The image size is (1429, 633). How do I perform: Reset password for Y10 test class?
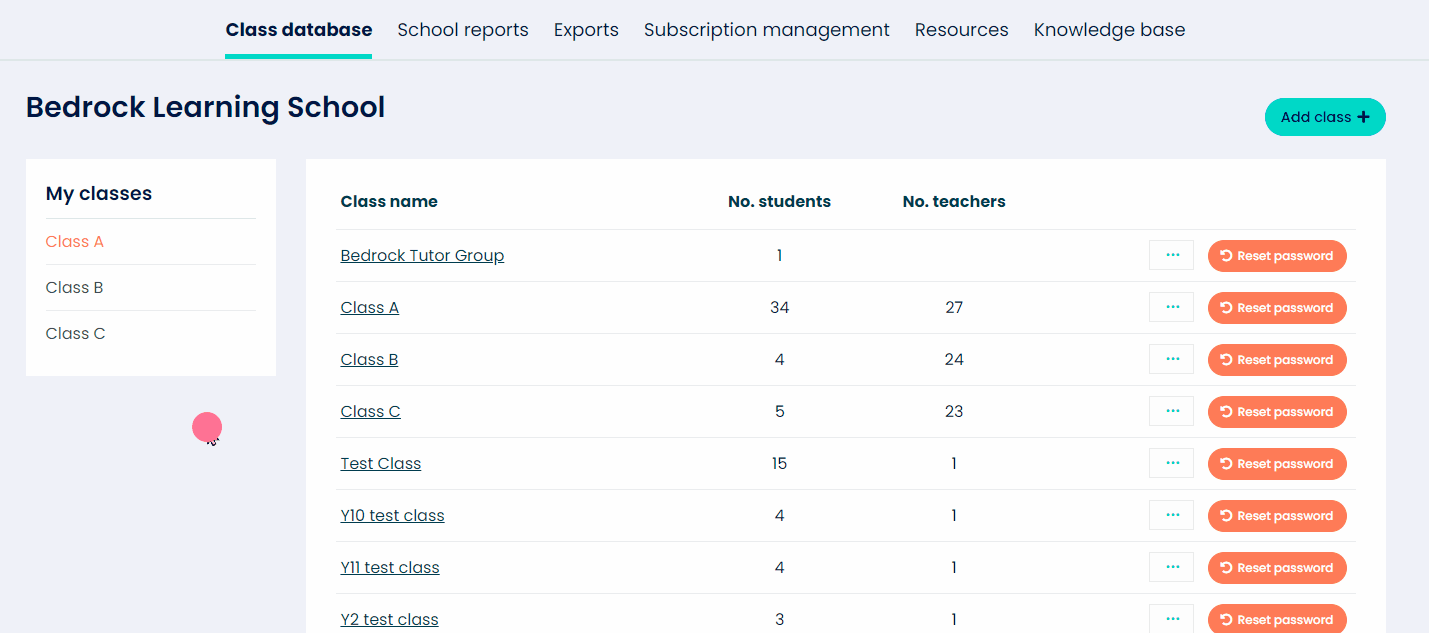[x=1277, y=516]
